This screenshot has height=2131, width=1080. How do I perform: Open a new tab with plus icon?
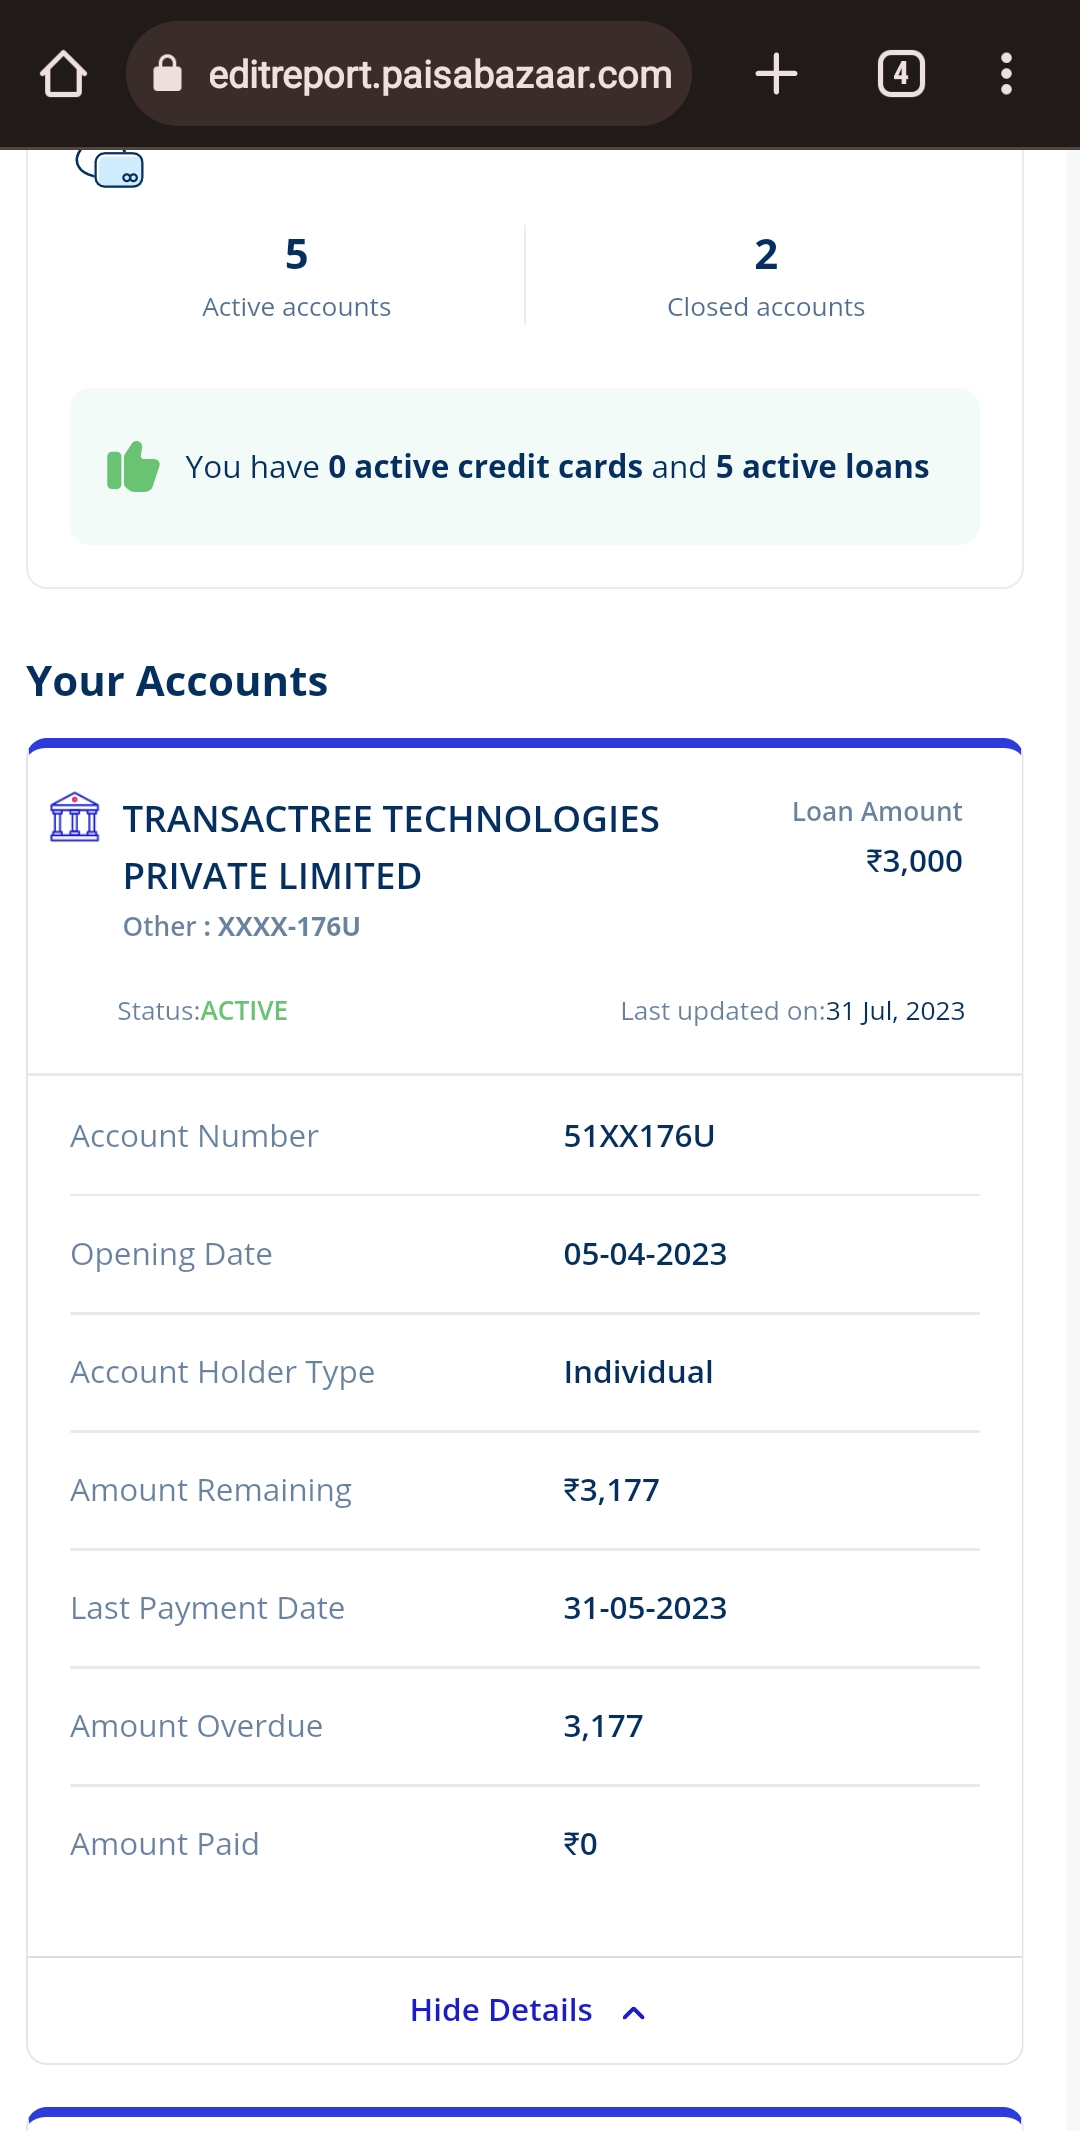tap(776, 74)
